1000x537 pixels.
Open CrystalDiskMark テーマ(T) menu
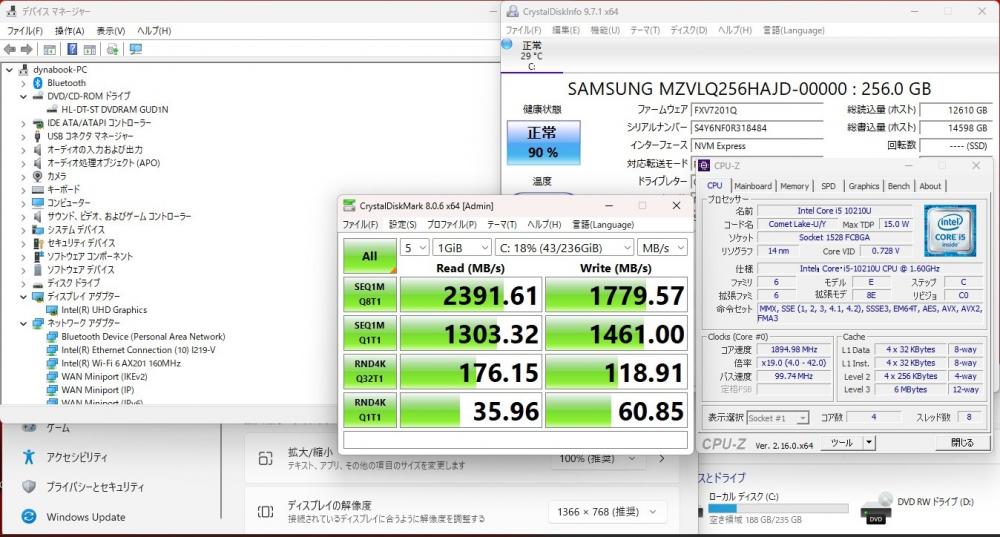point(502,224)
